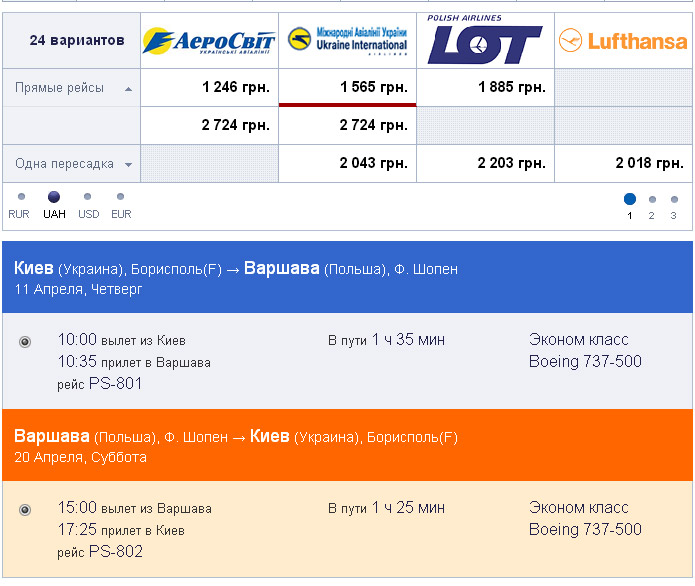This screenshot has width=695, height=586.
Task: Select EUR currency option
Action: pos(121,198)
